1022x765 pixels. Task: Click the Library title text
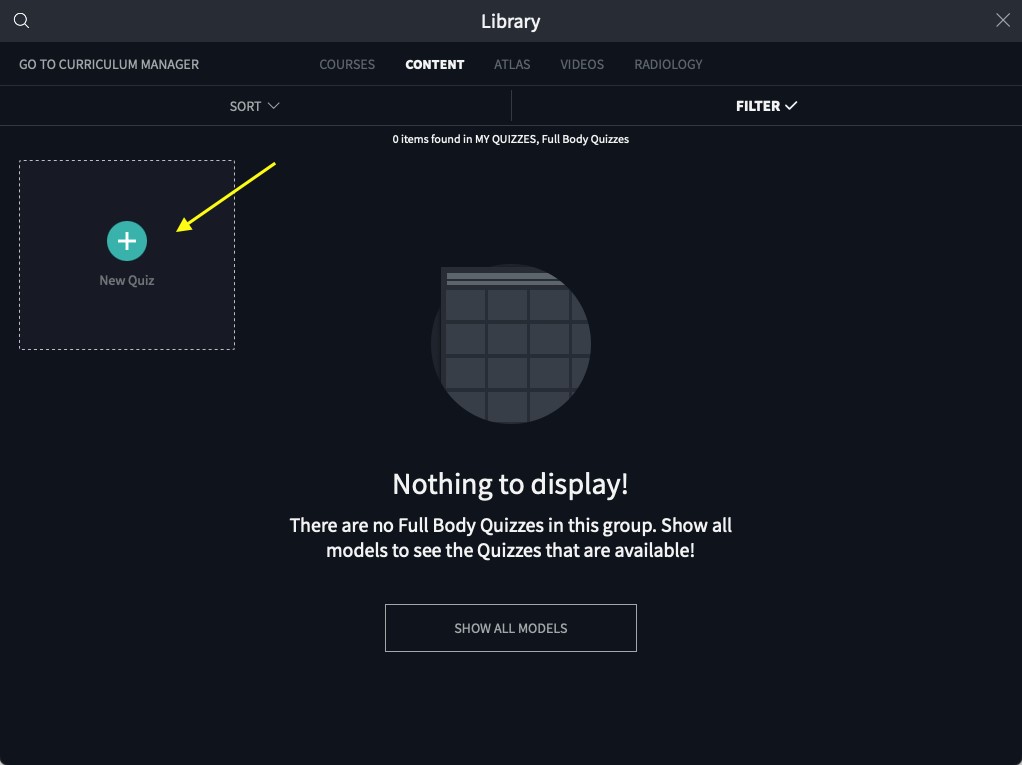pos(510,21)
